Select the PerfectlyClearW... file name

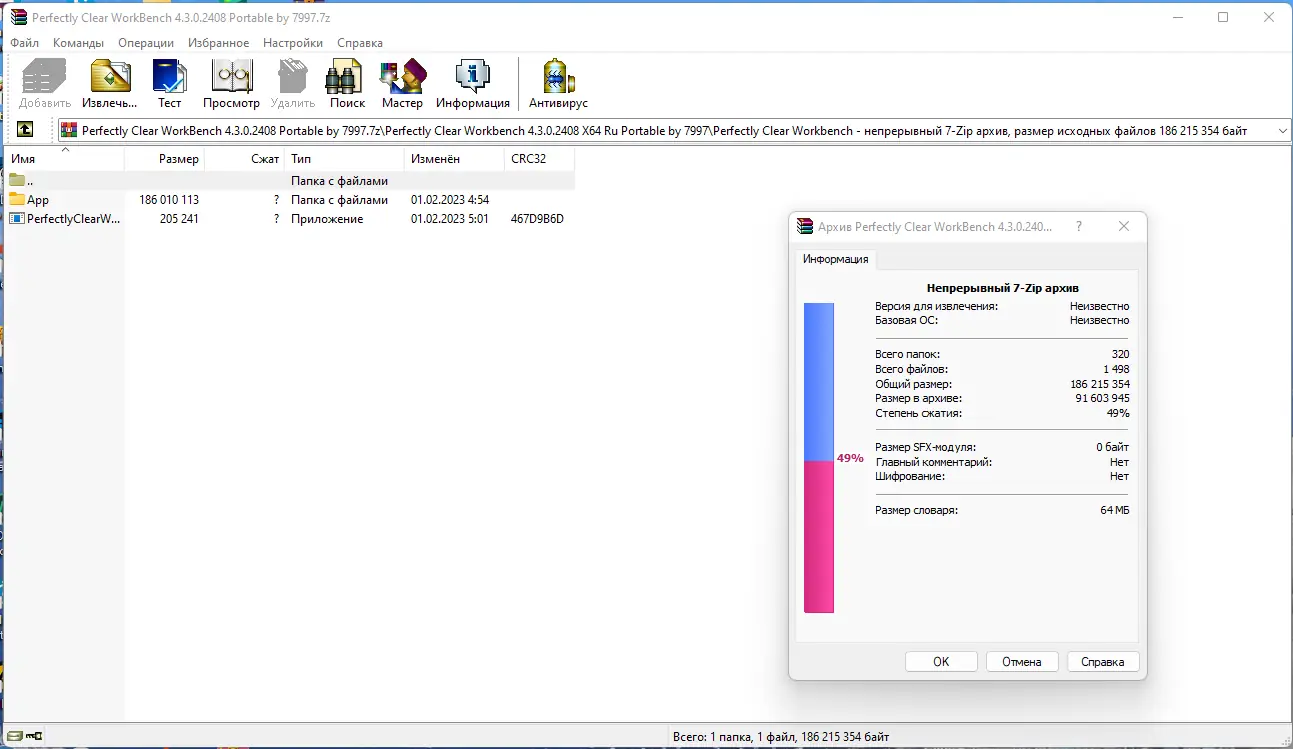(74, 219)
